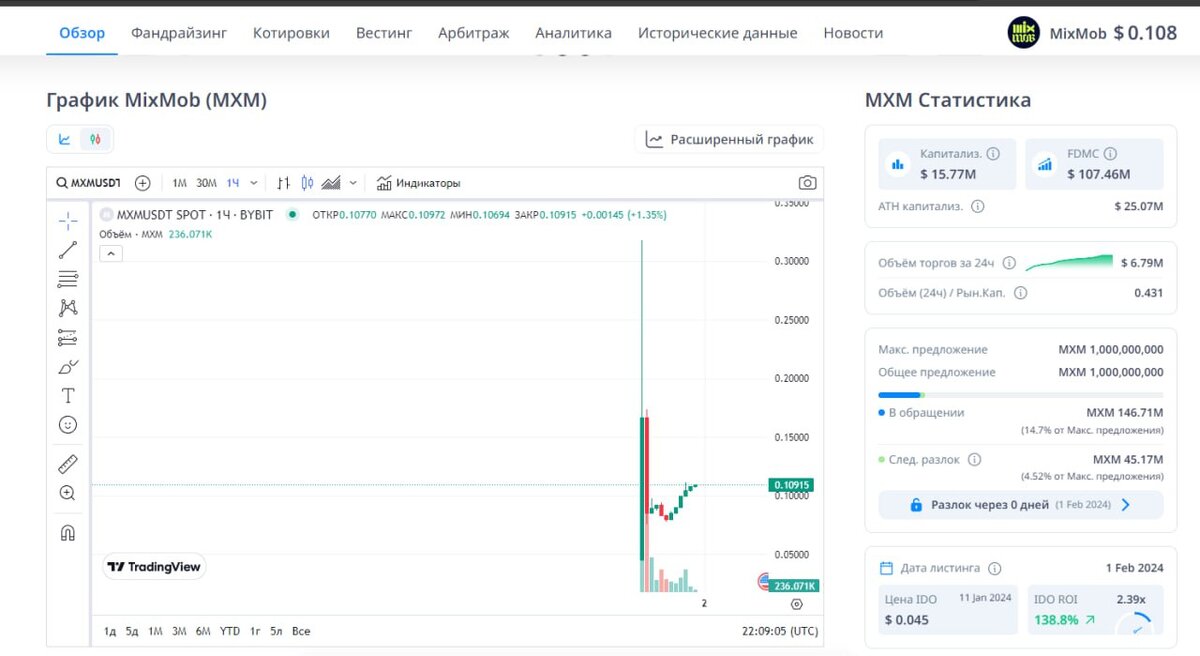
Task: Select the text annotation tool
Action: coord(68,396)
